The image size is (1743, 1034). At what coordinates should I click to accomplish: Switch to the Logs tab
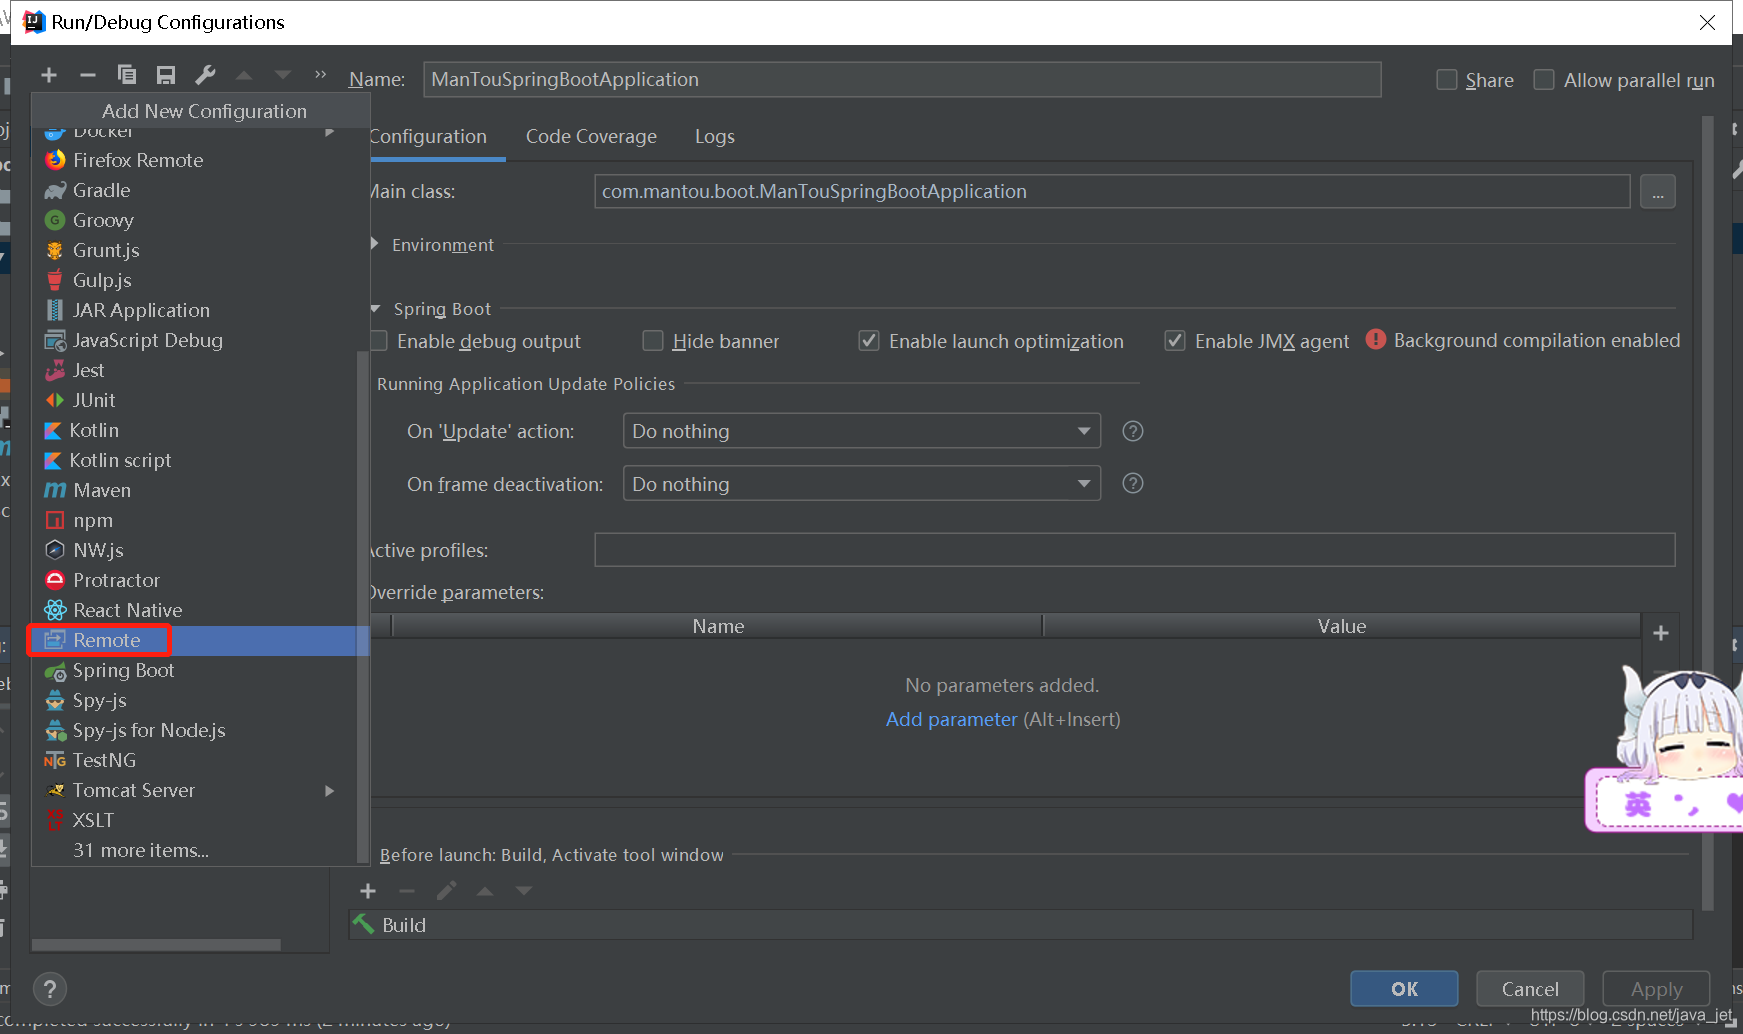point(715,137)
